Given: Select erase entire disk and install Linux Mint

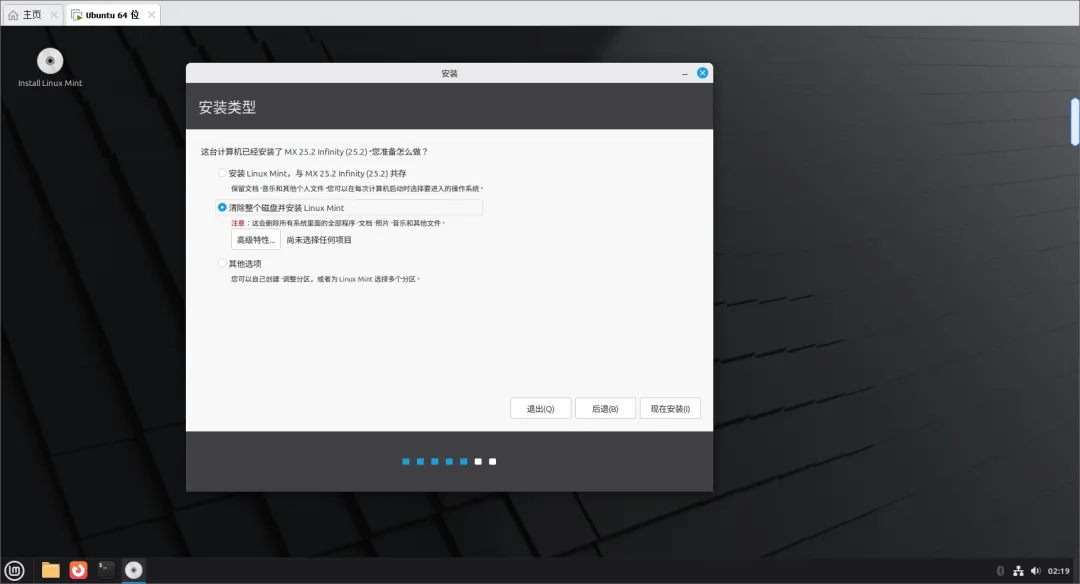Looking at the screenshot, I should click(222, 207).
